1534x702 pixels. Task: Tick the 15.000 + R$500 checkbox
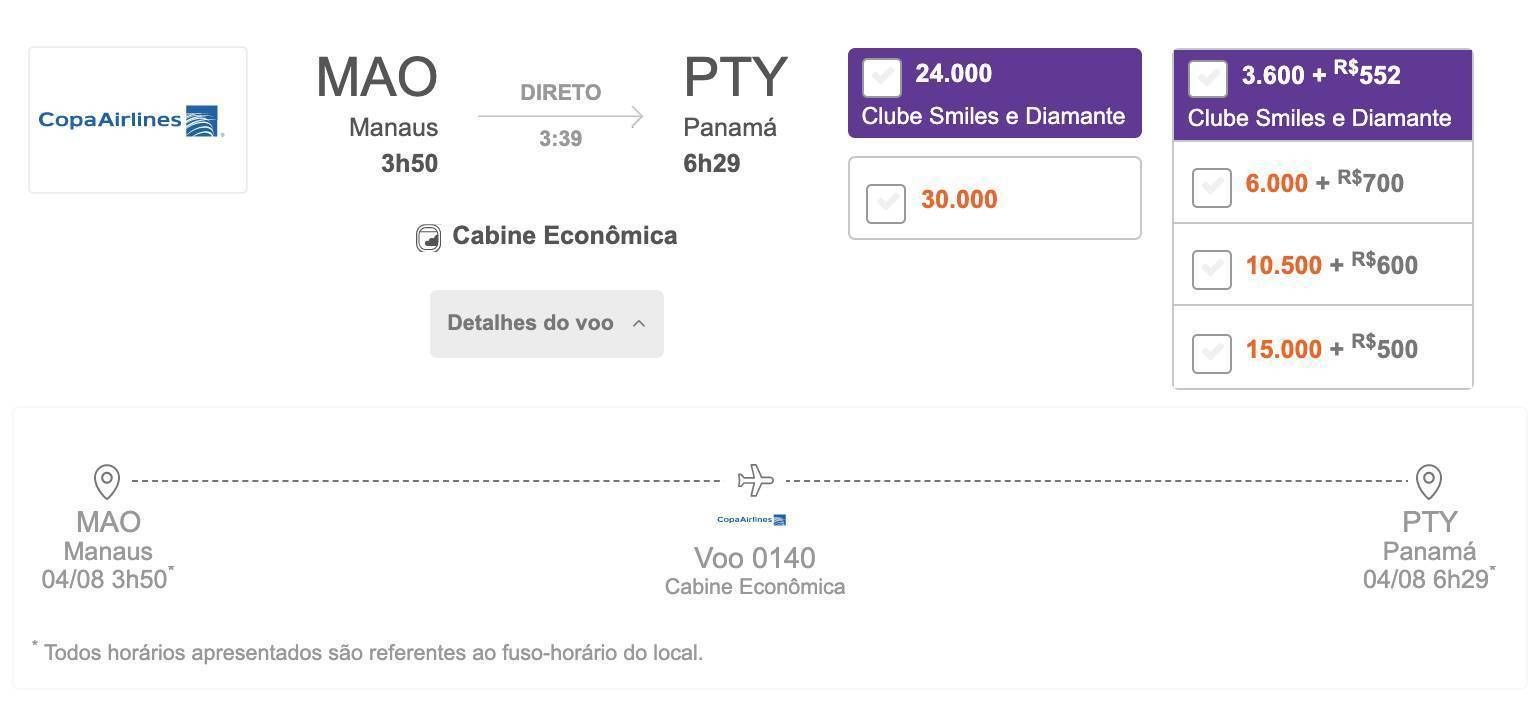click(x=1212, y=354)
